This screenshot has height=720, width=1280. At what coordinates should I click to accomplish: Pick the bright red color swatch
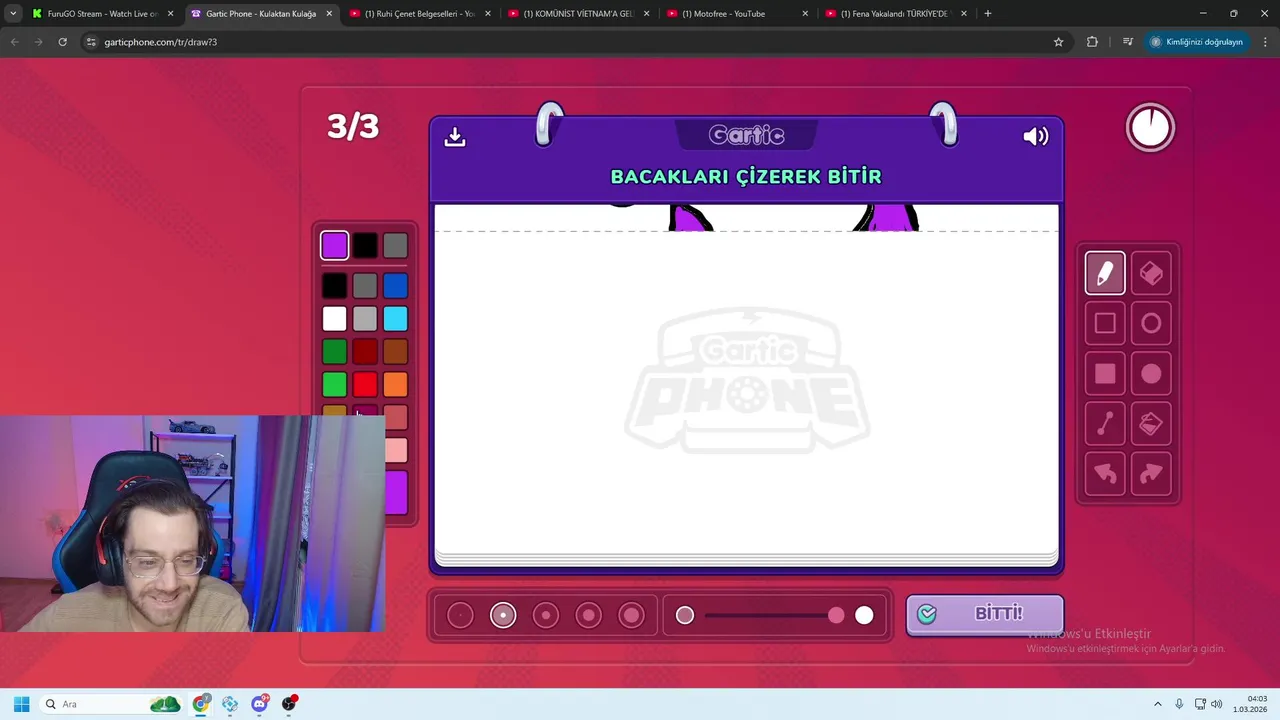click(x=365, y=385)
